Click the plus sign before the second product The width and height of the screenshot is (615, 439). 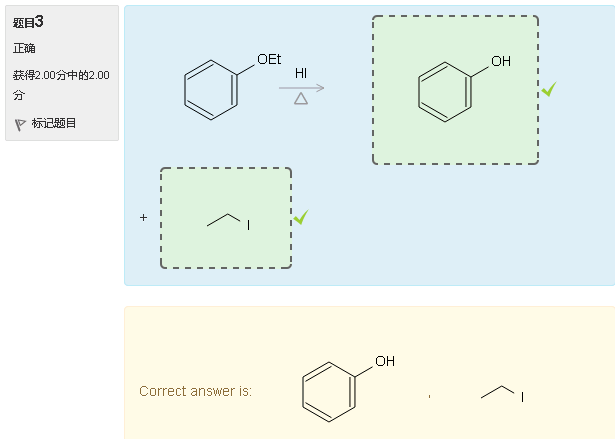[144, 217]
